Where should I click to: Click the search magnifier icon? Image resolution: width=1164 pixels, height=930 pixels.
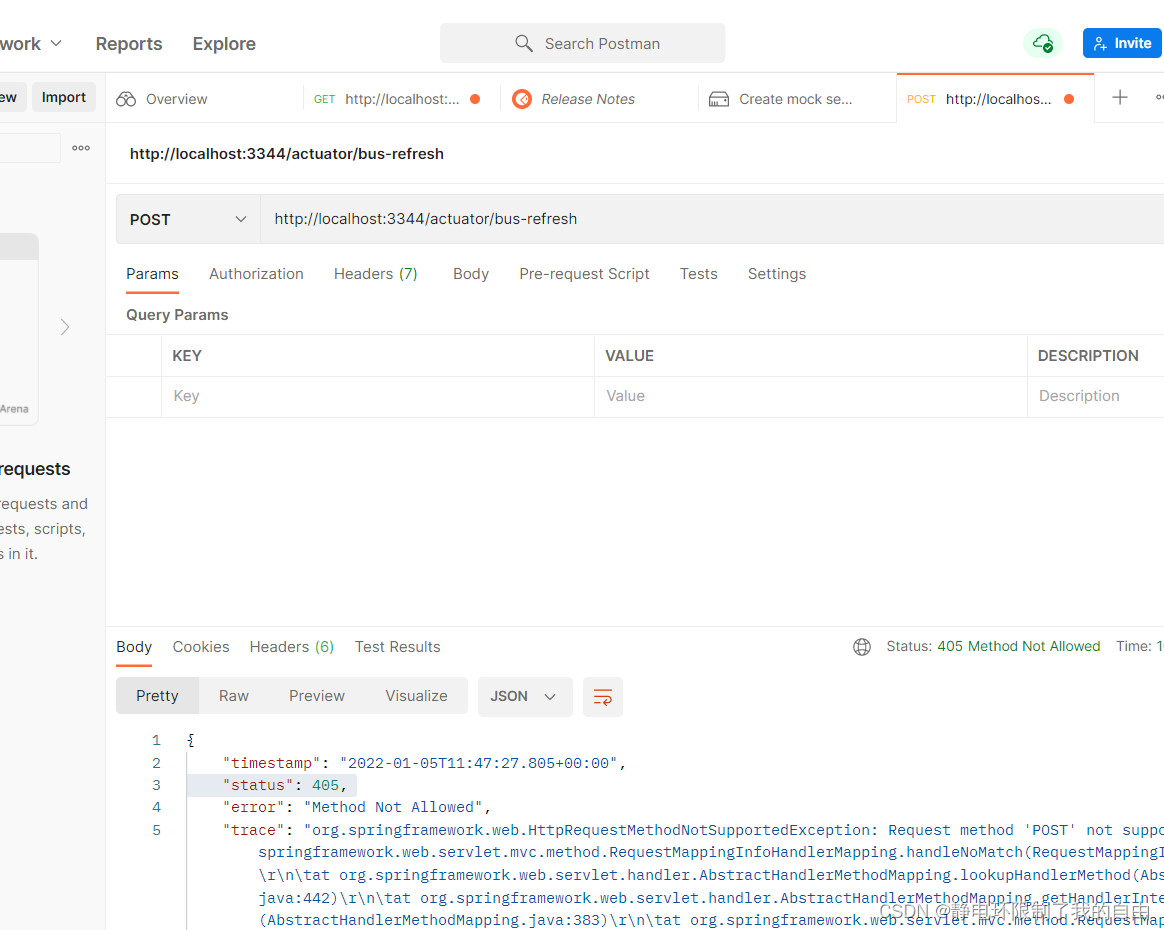[x=523, y=43]
